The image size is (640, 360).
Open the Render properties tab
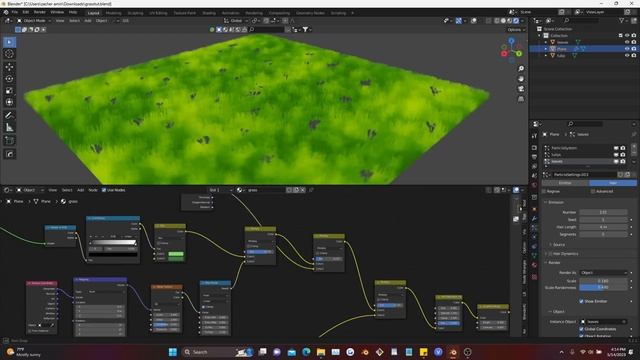point(534,147)
